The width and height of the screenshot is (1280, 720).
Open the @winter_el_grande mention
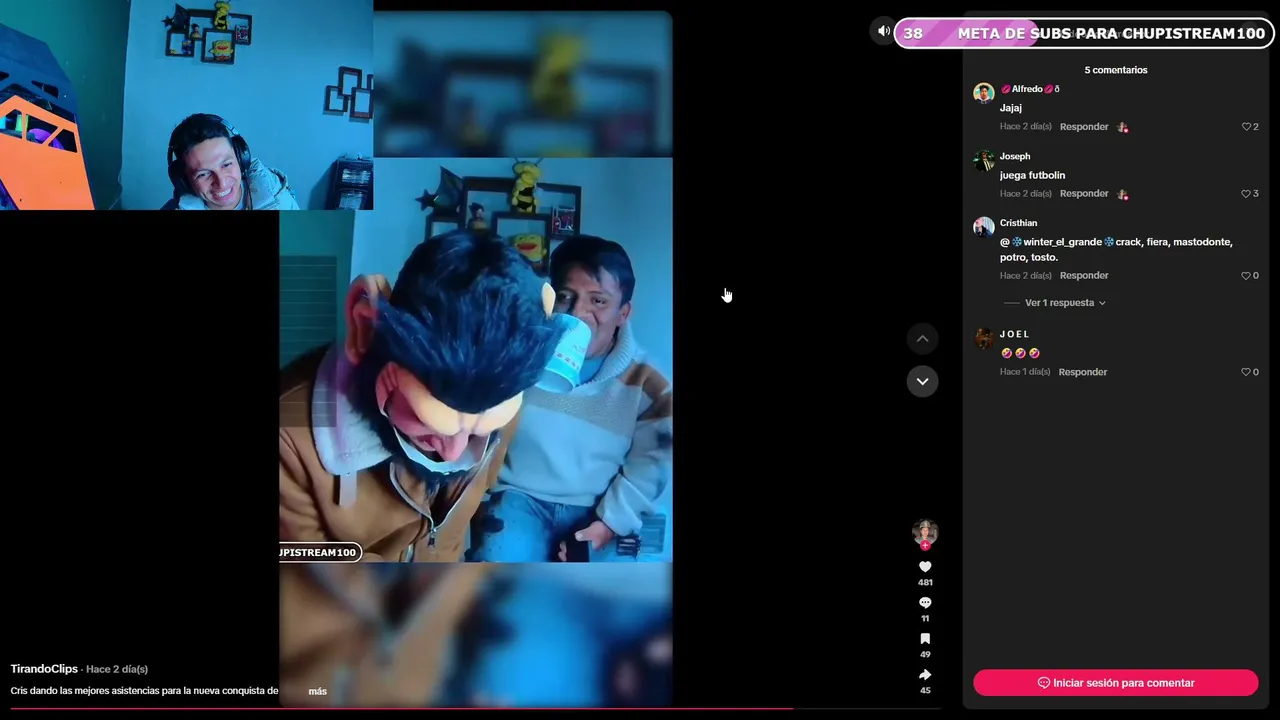pos(1057,242)
